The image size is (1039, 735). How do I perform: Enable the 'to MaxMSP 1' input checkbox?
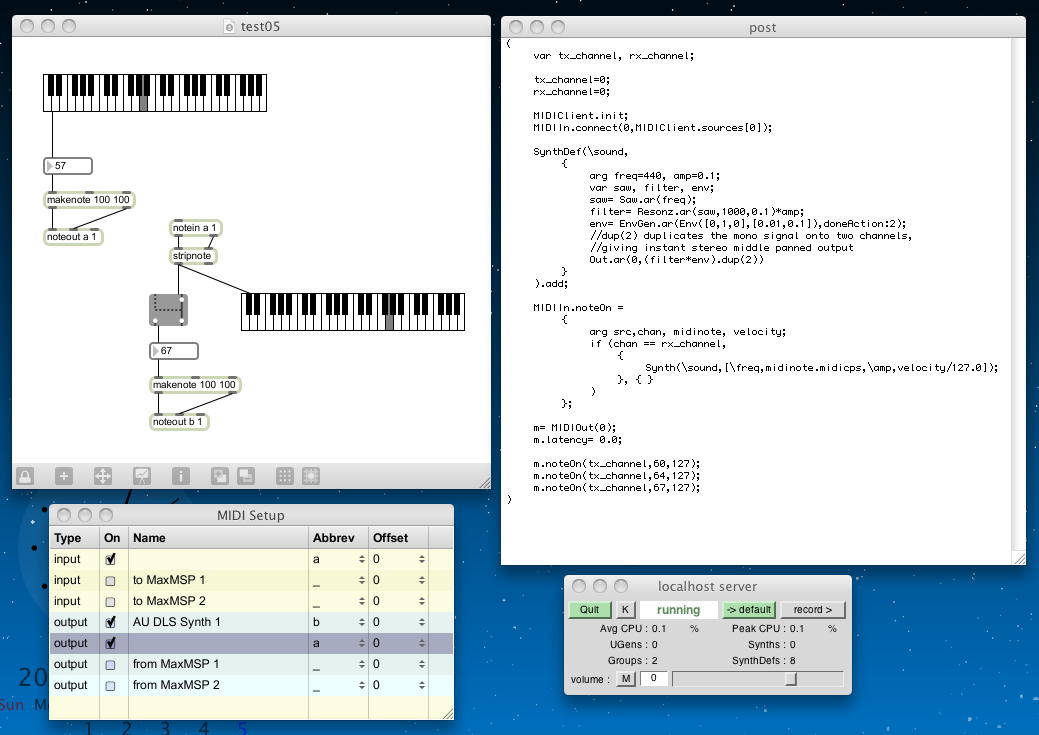point(111,581)
